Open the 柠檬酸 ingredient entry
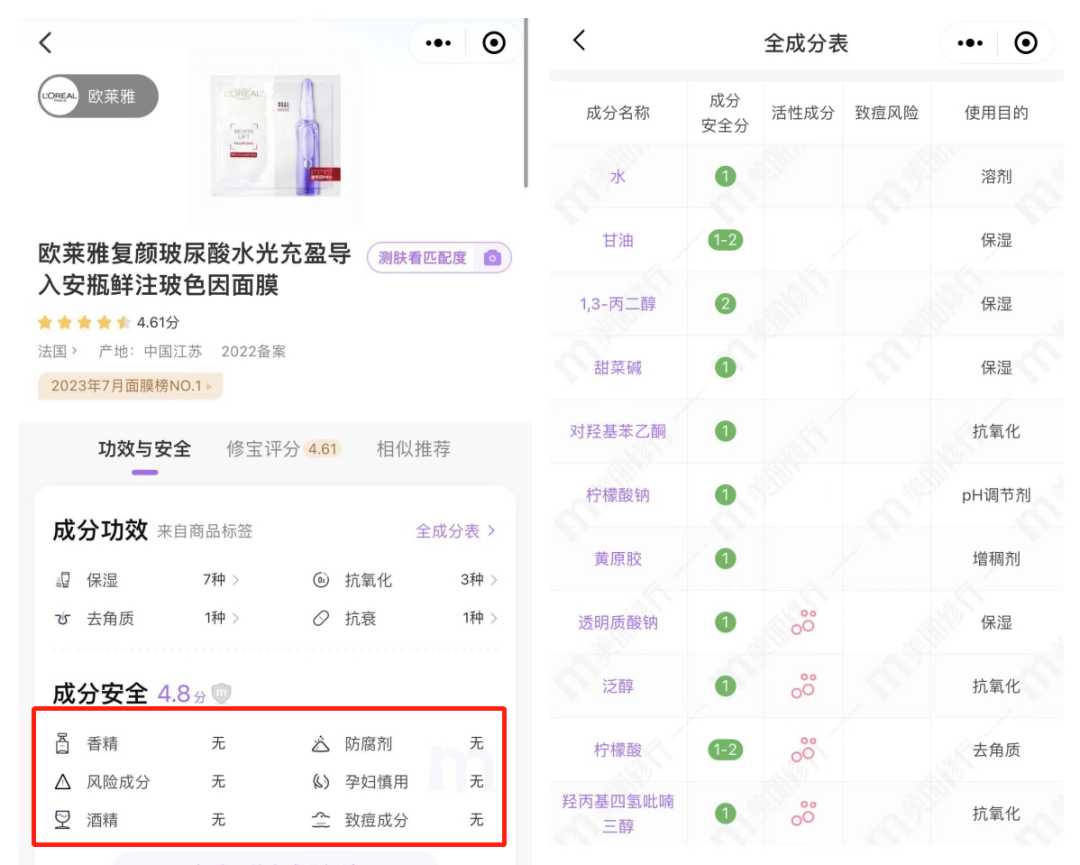This screenshot has height=865, width=1080. point(618,750)
